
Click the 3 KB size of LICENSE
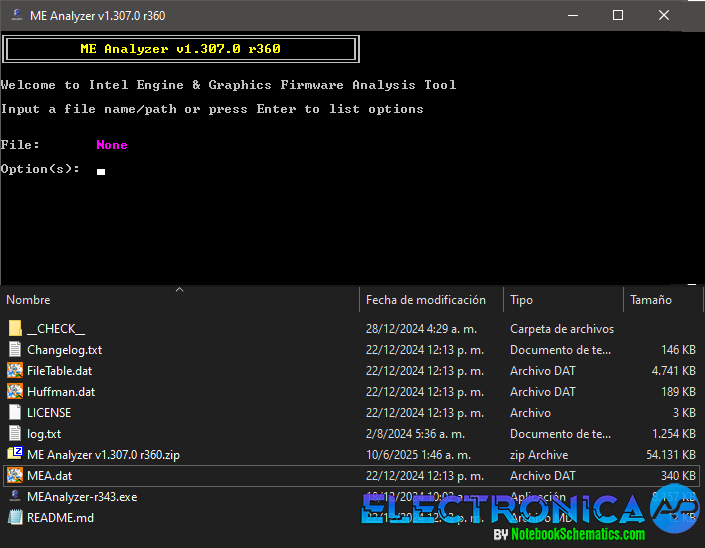[684, 413]
